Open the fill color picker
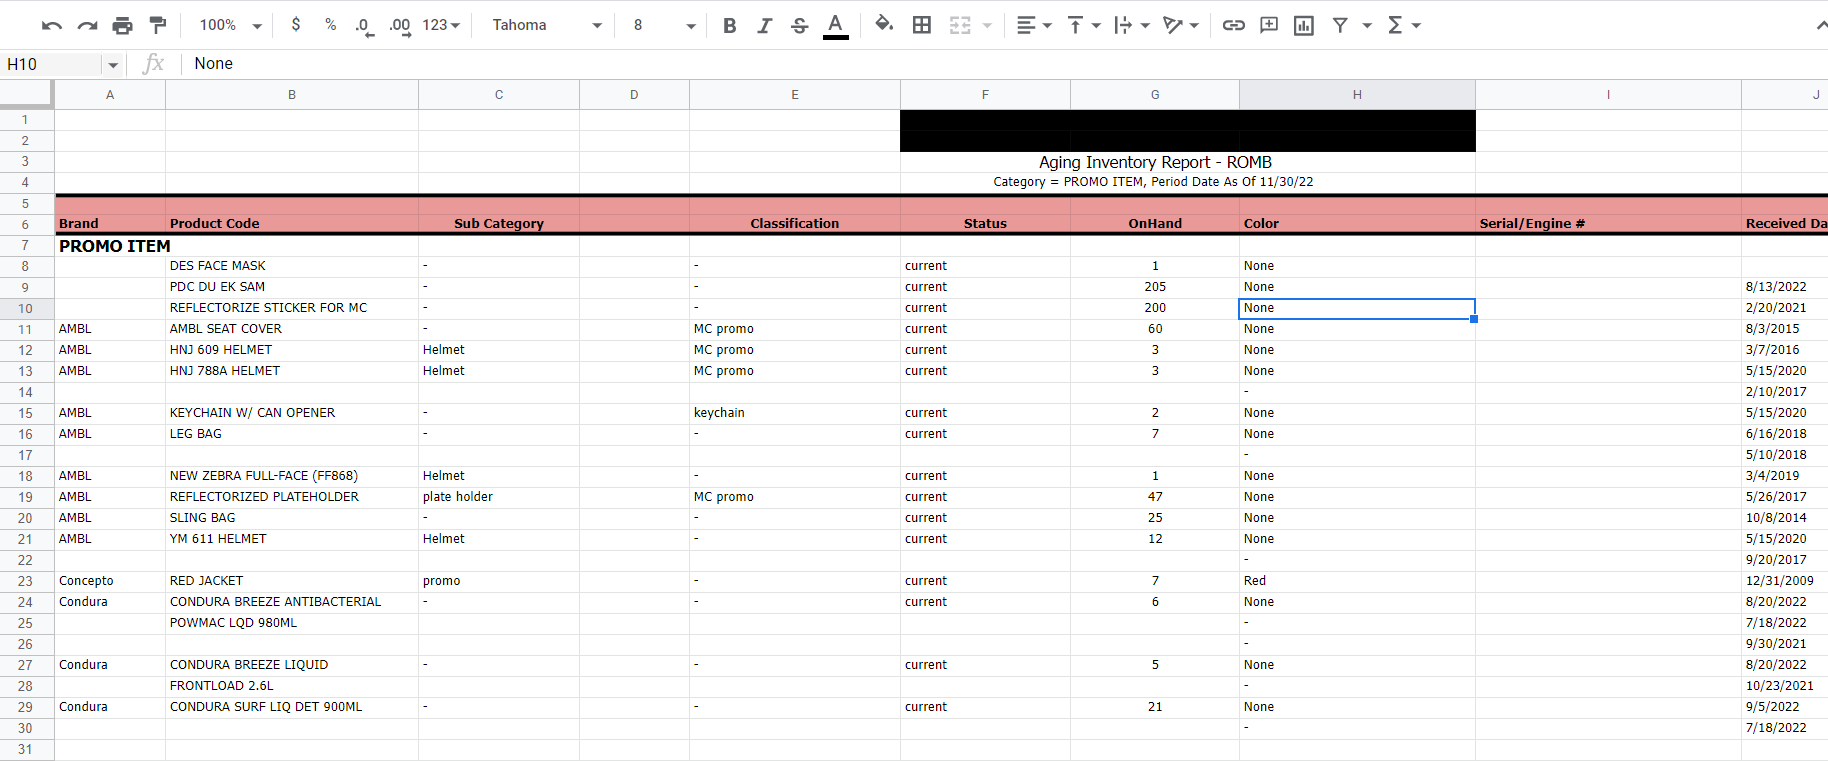 pyautogui.click(x=884, y=24)
